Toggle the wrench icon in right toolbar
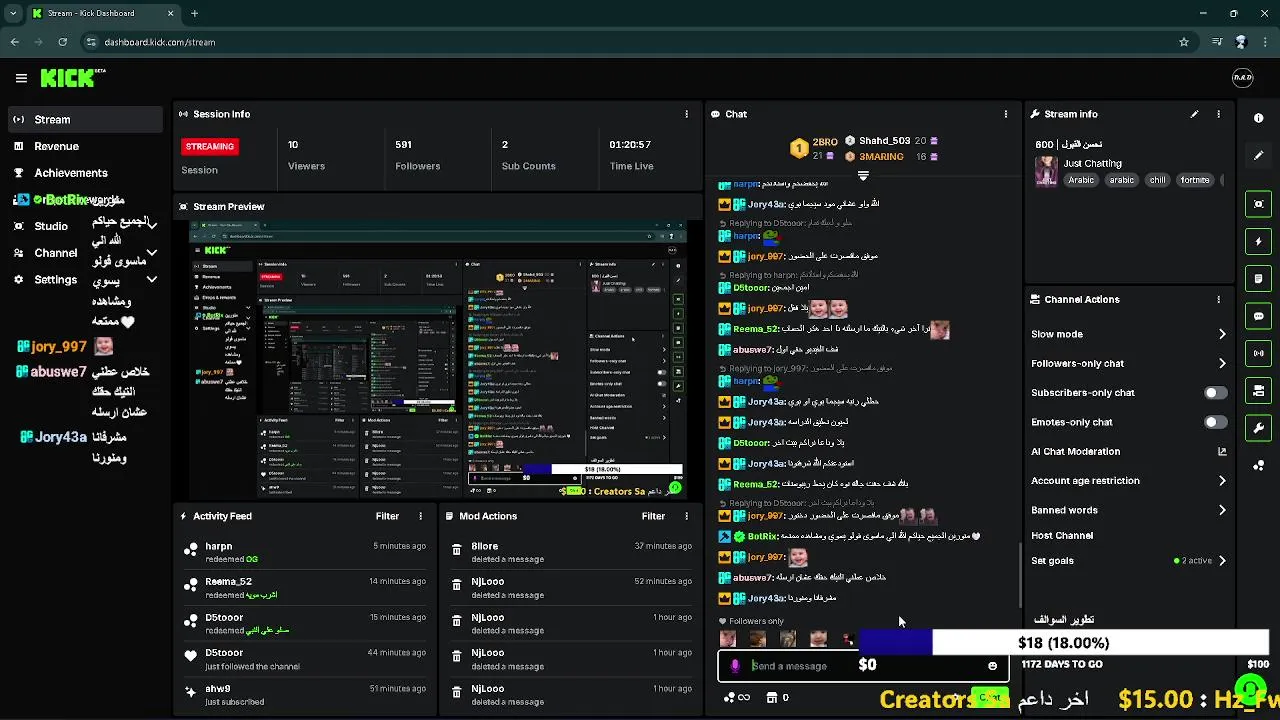1280x720 pixels. (x=1258, y=428)
